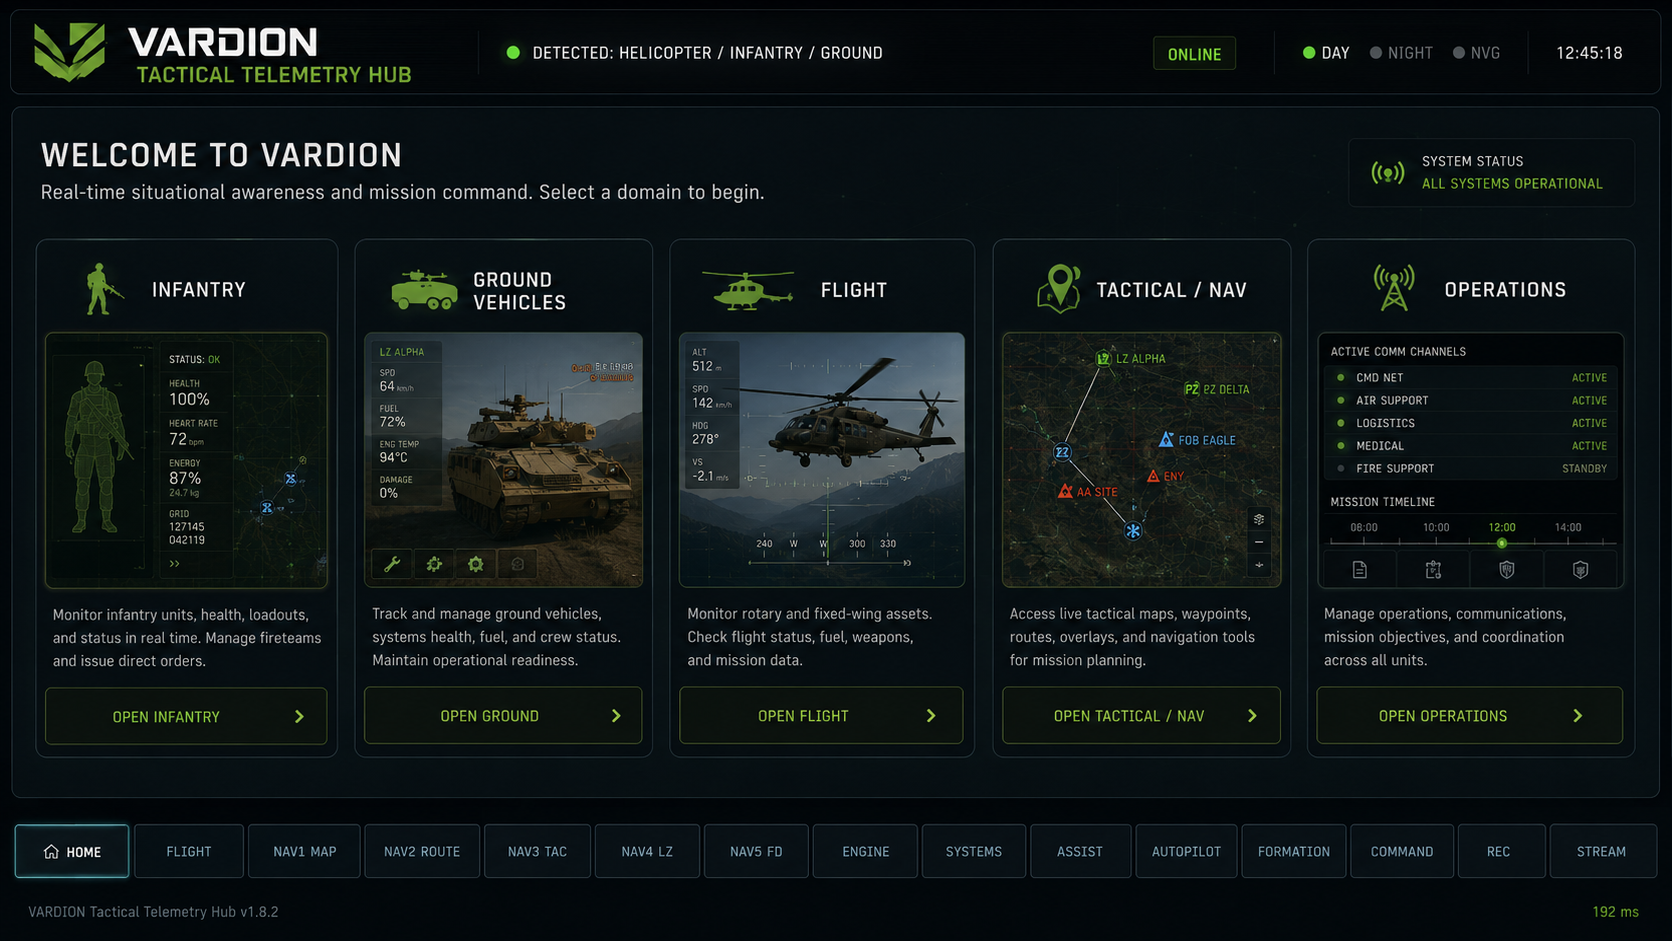Open the clipboard icon under Mission Timeline
Viewport: 1672px width, 941px height.
pos(1433,570)
